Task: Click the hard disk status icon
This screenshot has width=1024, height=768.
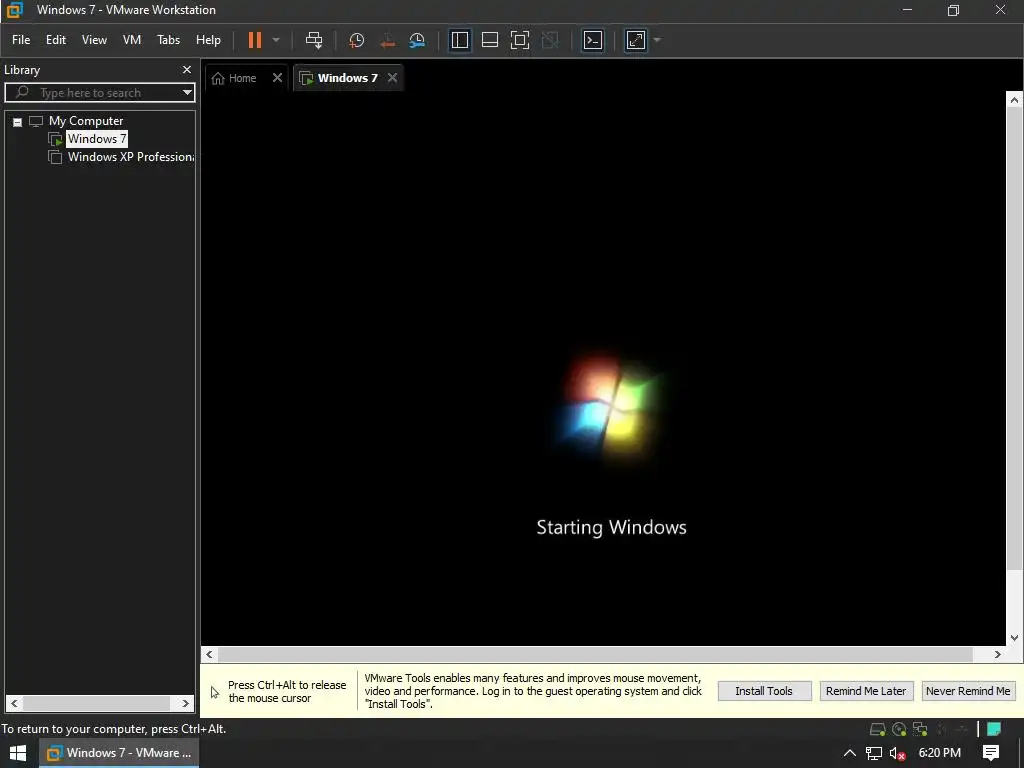Action: click(x=878, y=729)
